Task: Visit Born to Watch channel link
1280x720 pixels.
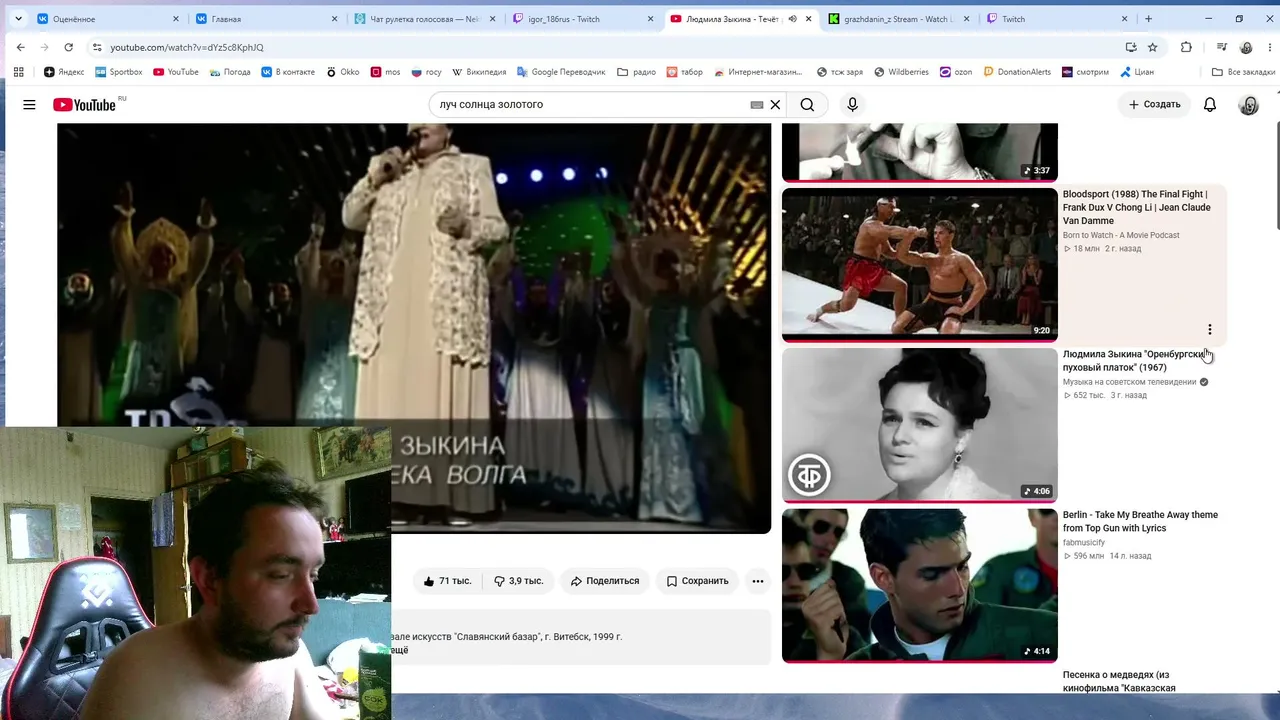Action: 1121,235
